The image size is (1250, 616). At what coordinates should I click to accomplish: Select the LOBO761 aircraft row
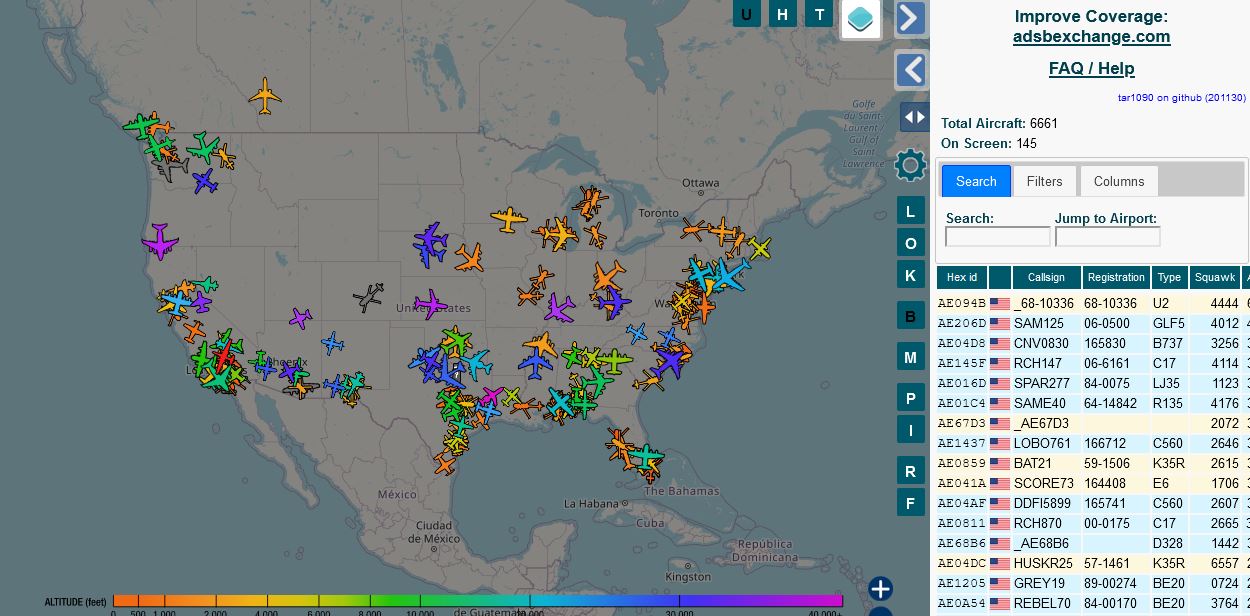[1093, 443]
